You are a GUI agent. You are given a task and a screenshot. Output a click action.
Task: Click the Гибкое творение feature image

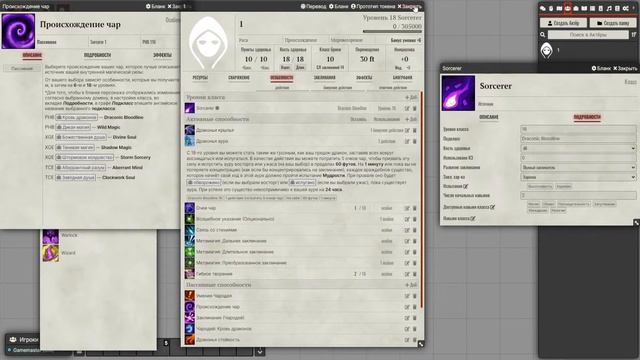(x=190, y=274)
